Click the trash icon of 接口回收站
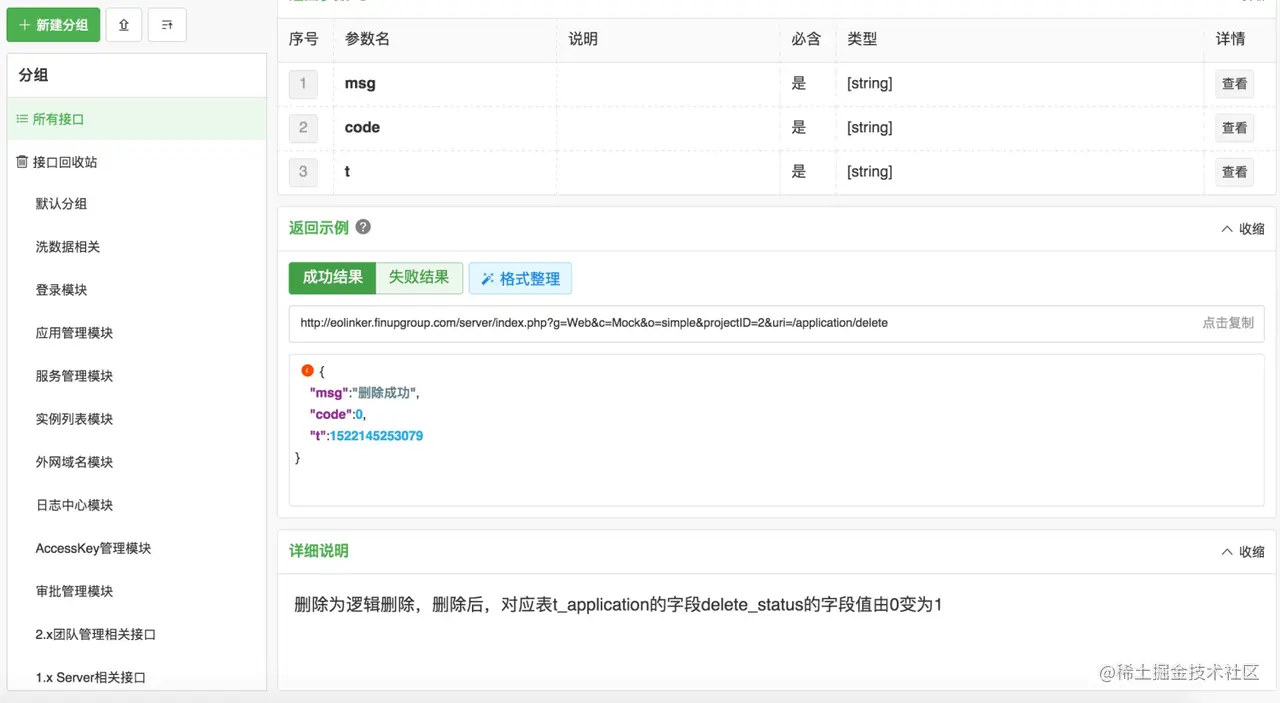The height and width of the screenshot is (703, 1280). [22, 162]
